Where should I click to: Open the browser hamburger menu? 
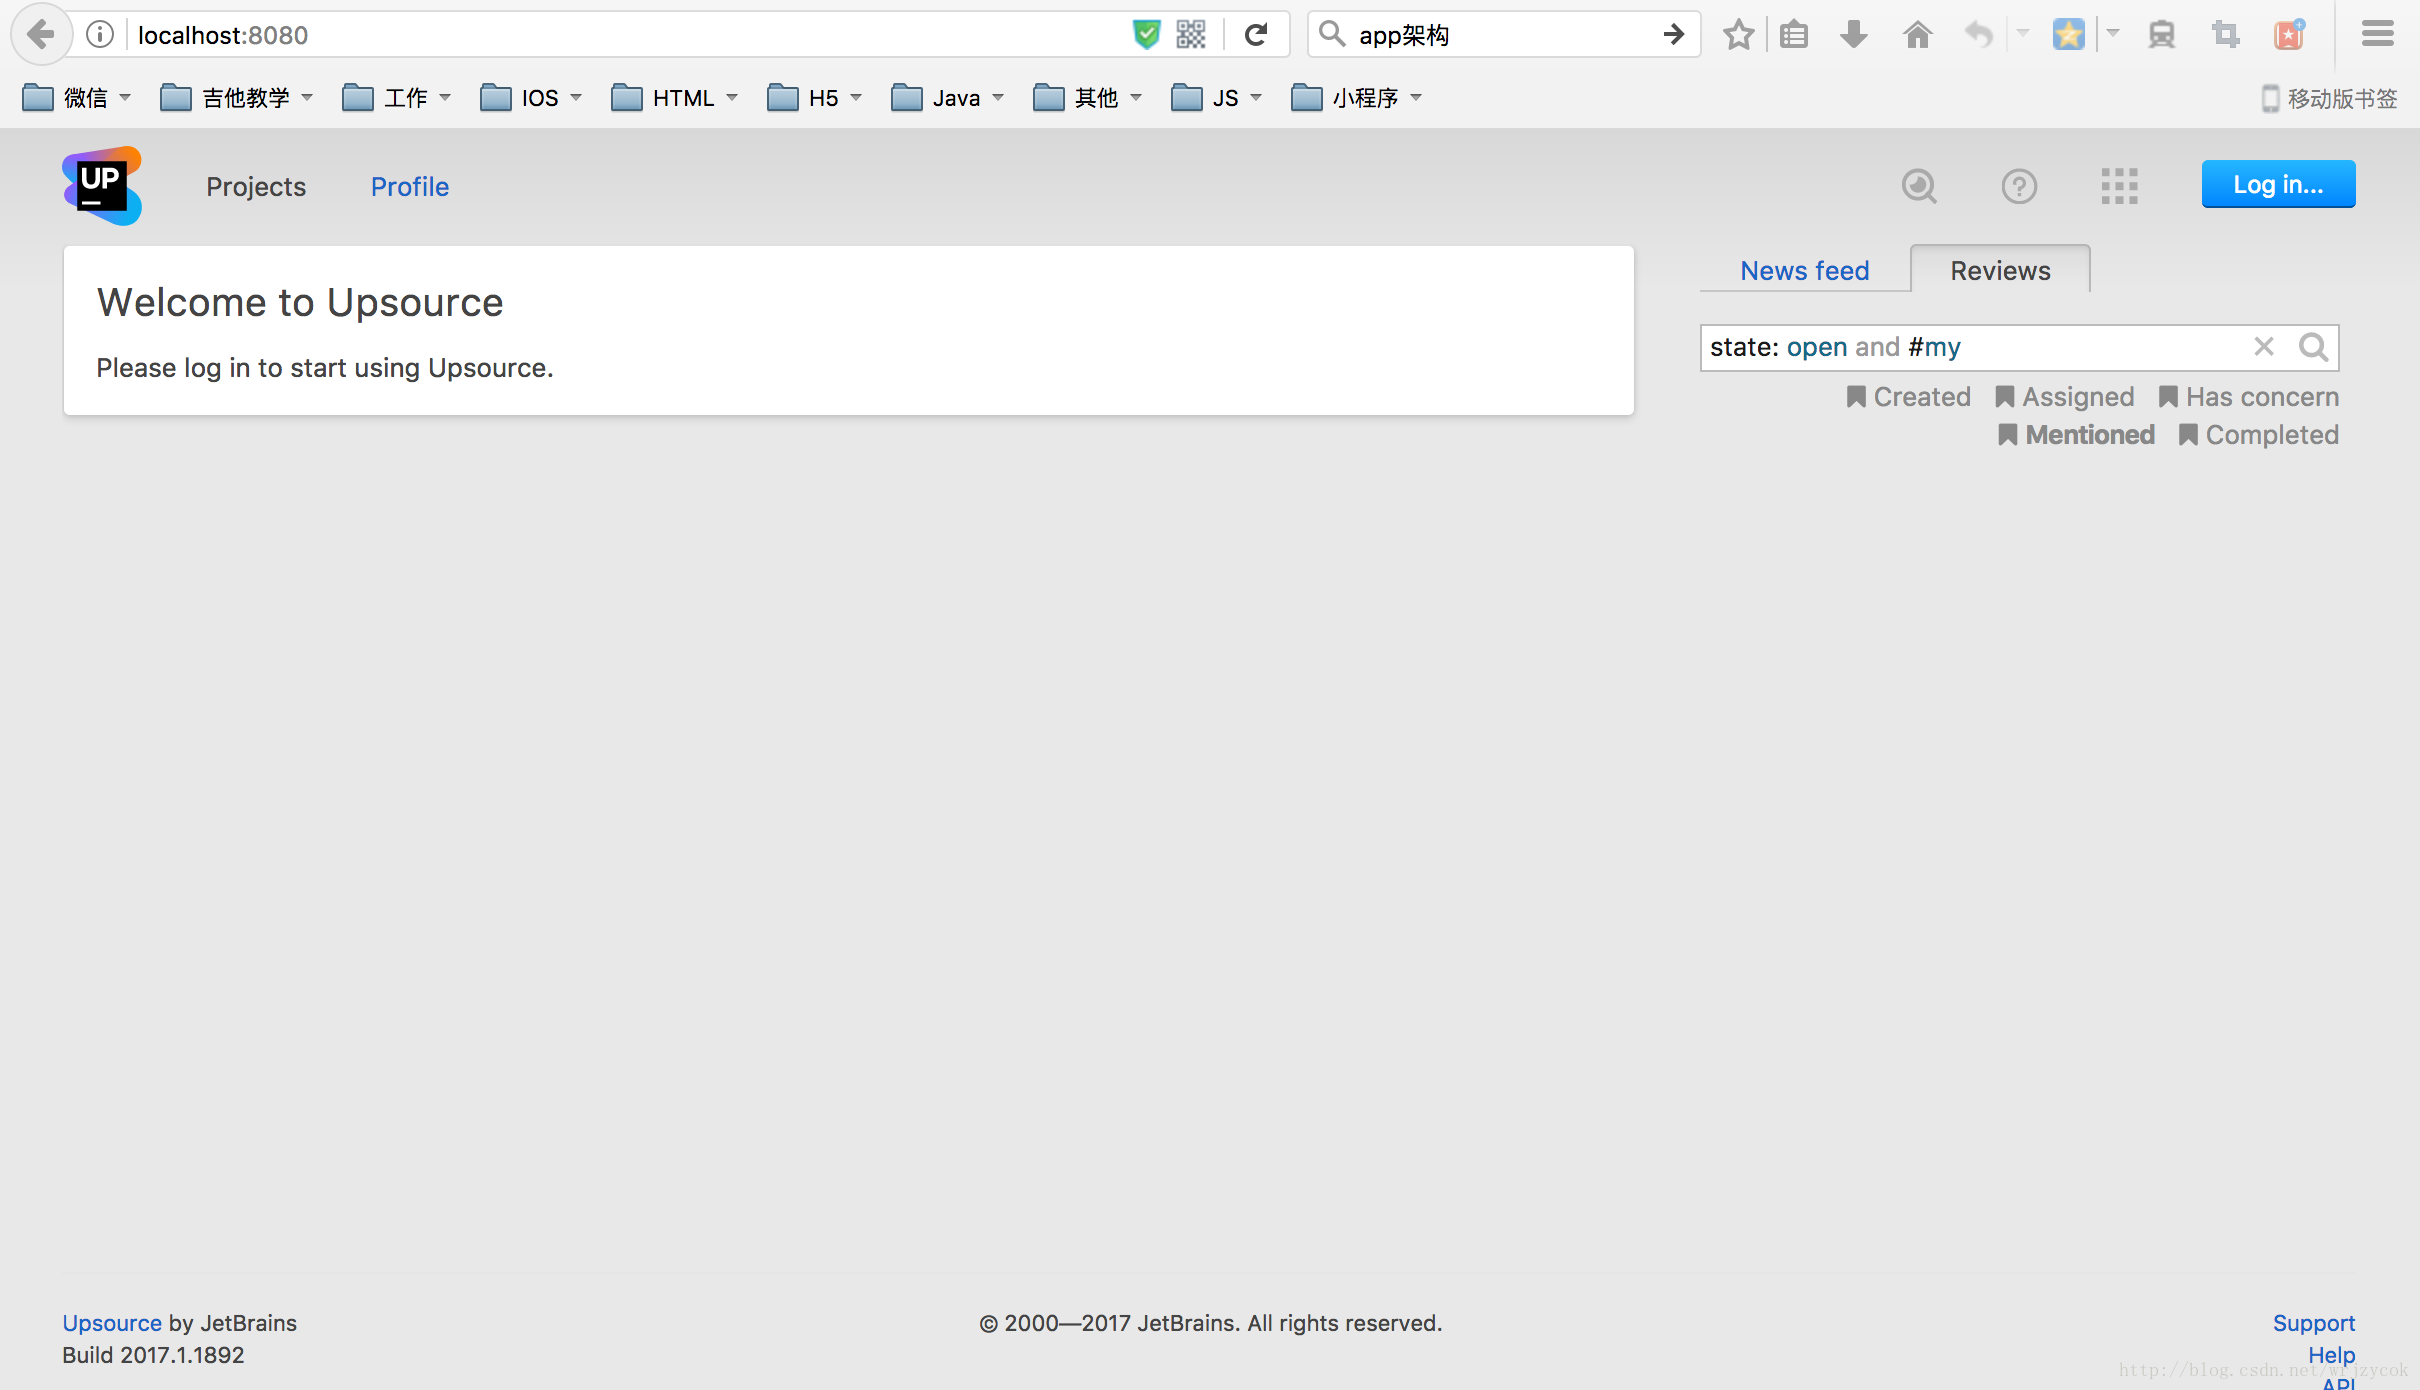[x=2378, y=35]
